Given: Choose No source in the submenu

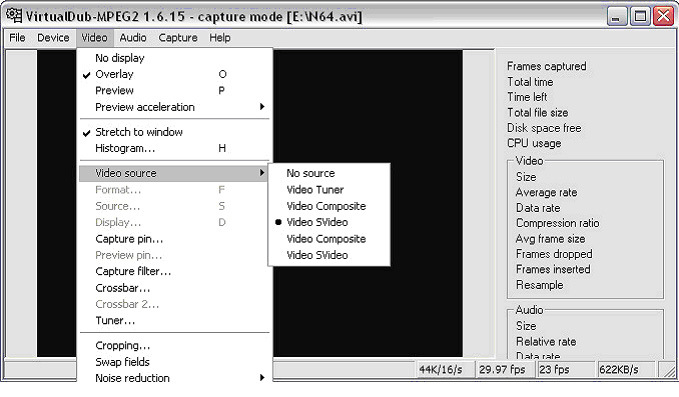Looking at the screenshot, I should 310,173.
